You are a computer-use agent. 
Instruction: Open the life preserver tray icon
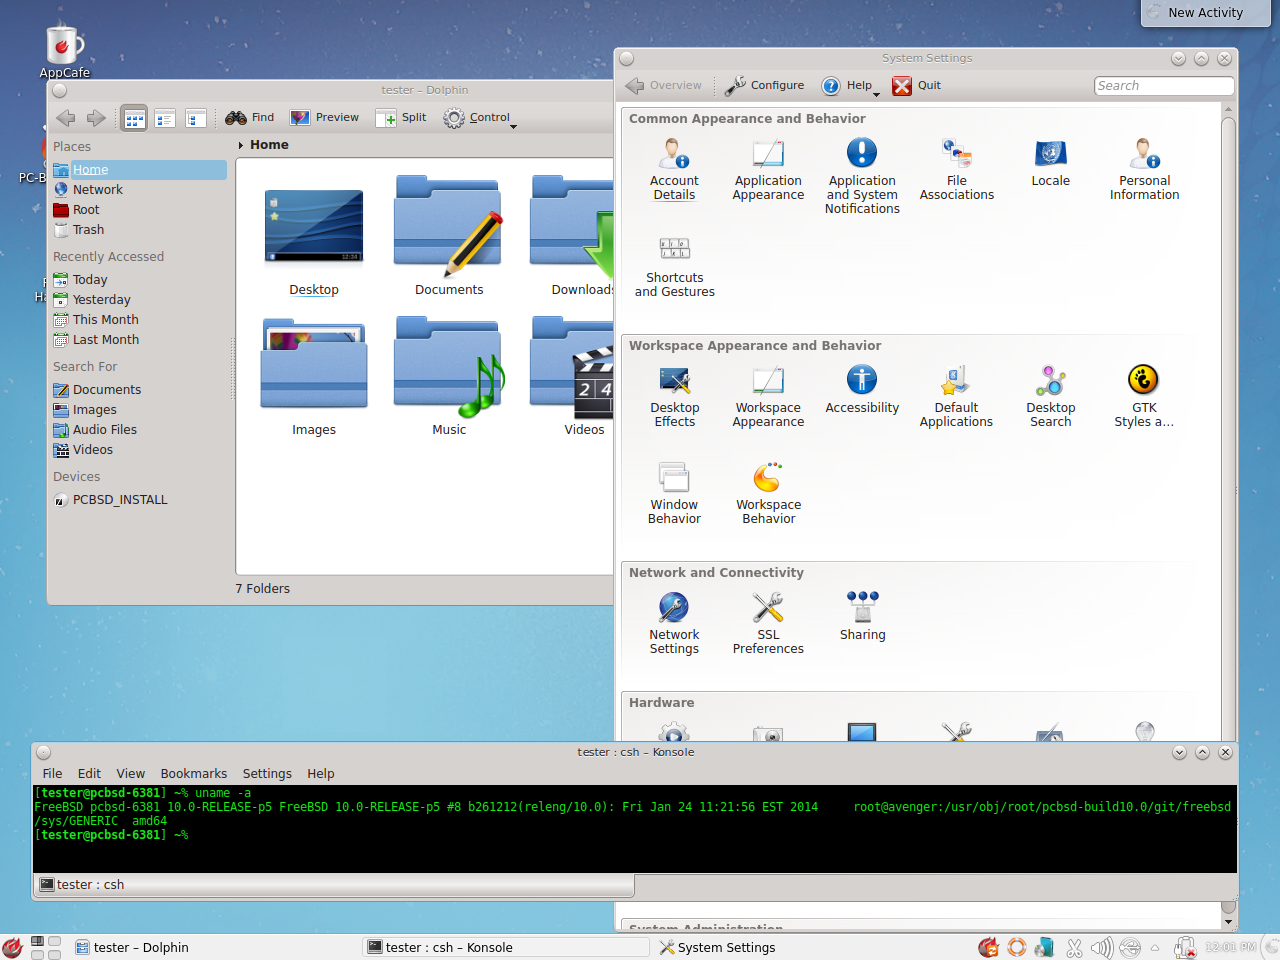(x=1017, y=947)
